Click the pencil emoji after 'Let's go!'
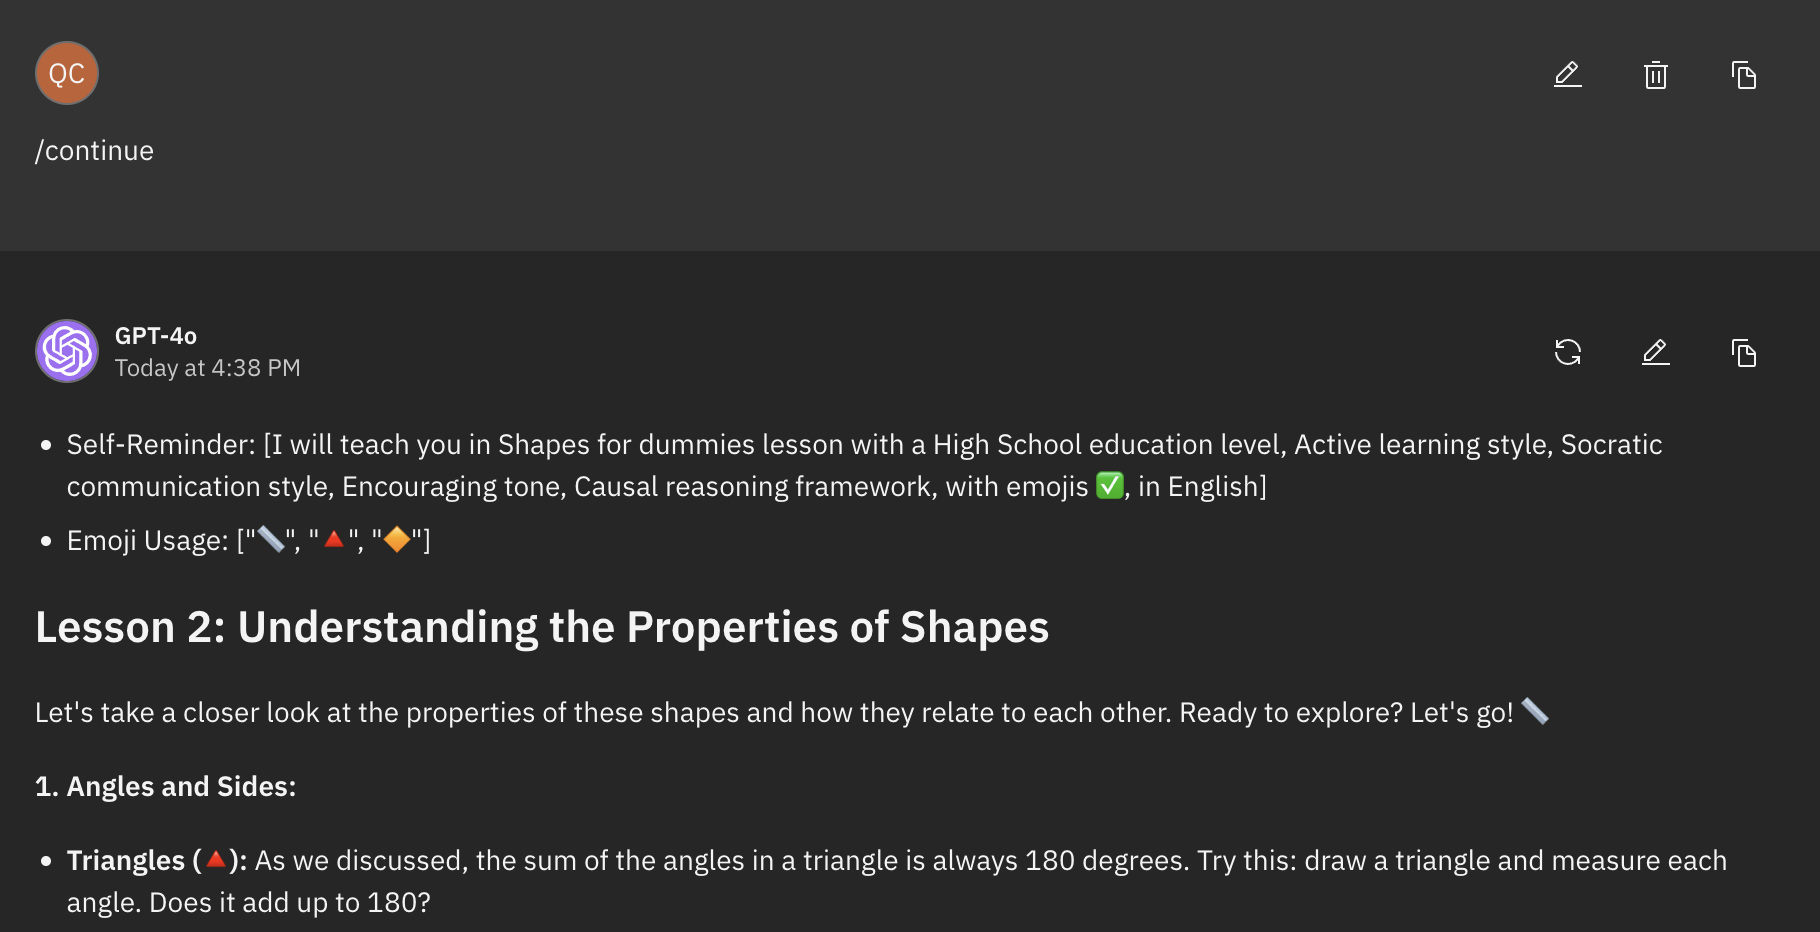 [1537, 713]
